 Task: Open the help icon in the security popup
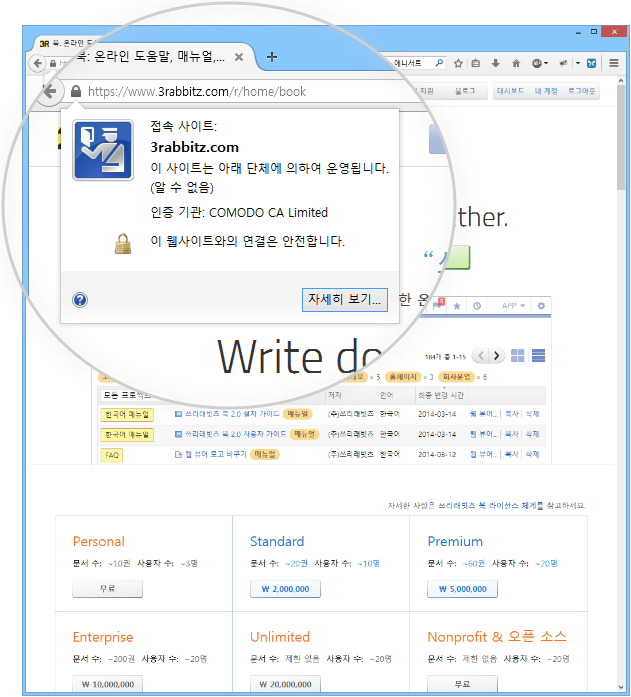[80, 300]
